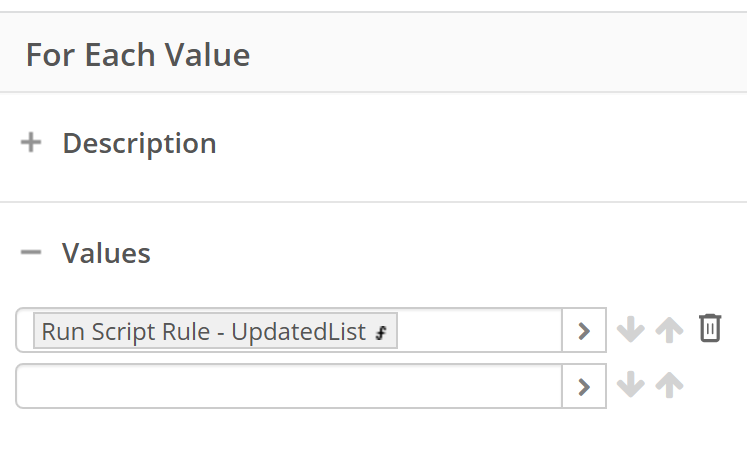Click blank space after the UpdatedList token

(479, 330)
